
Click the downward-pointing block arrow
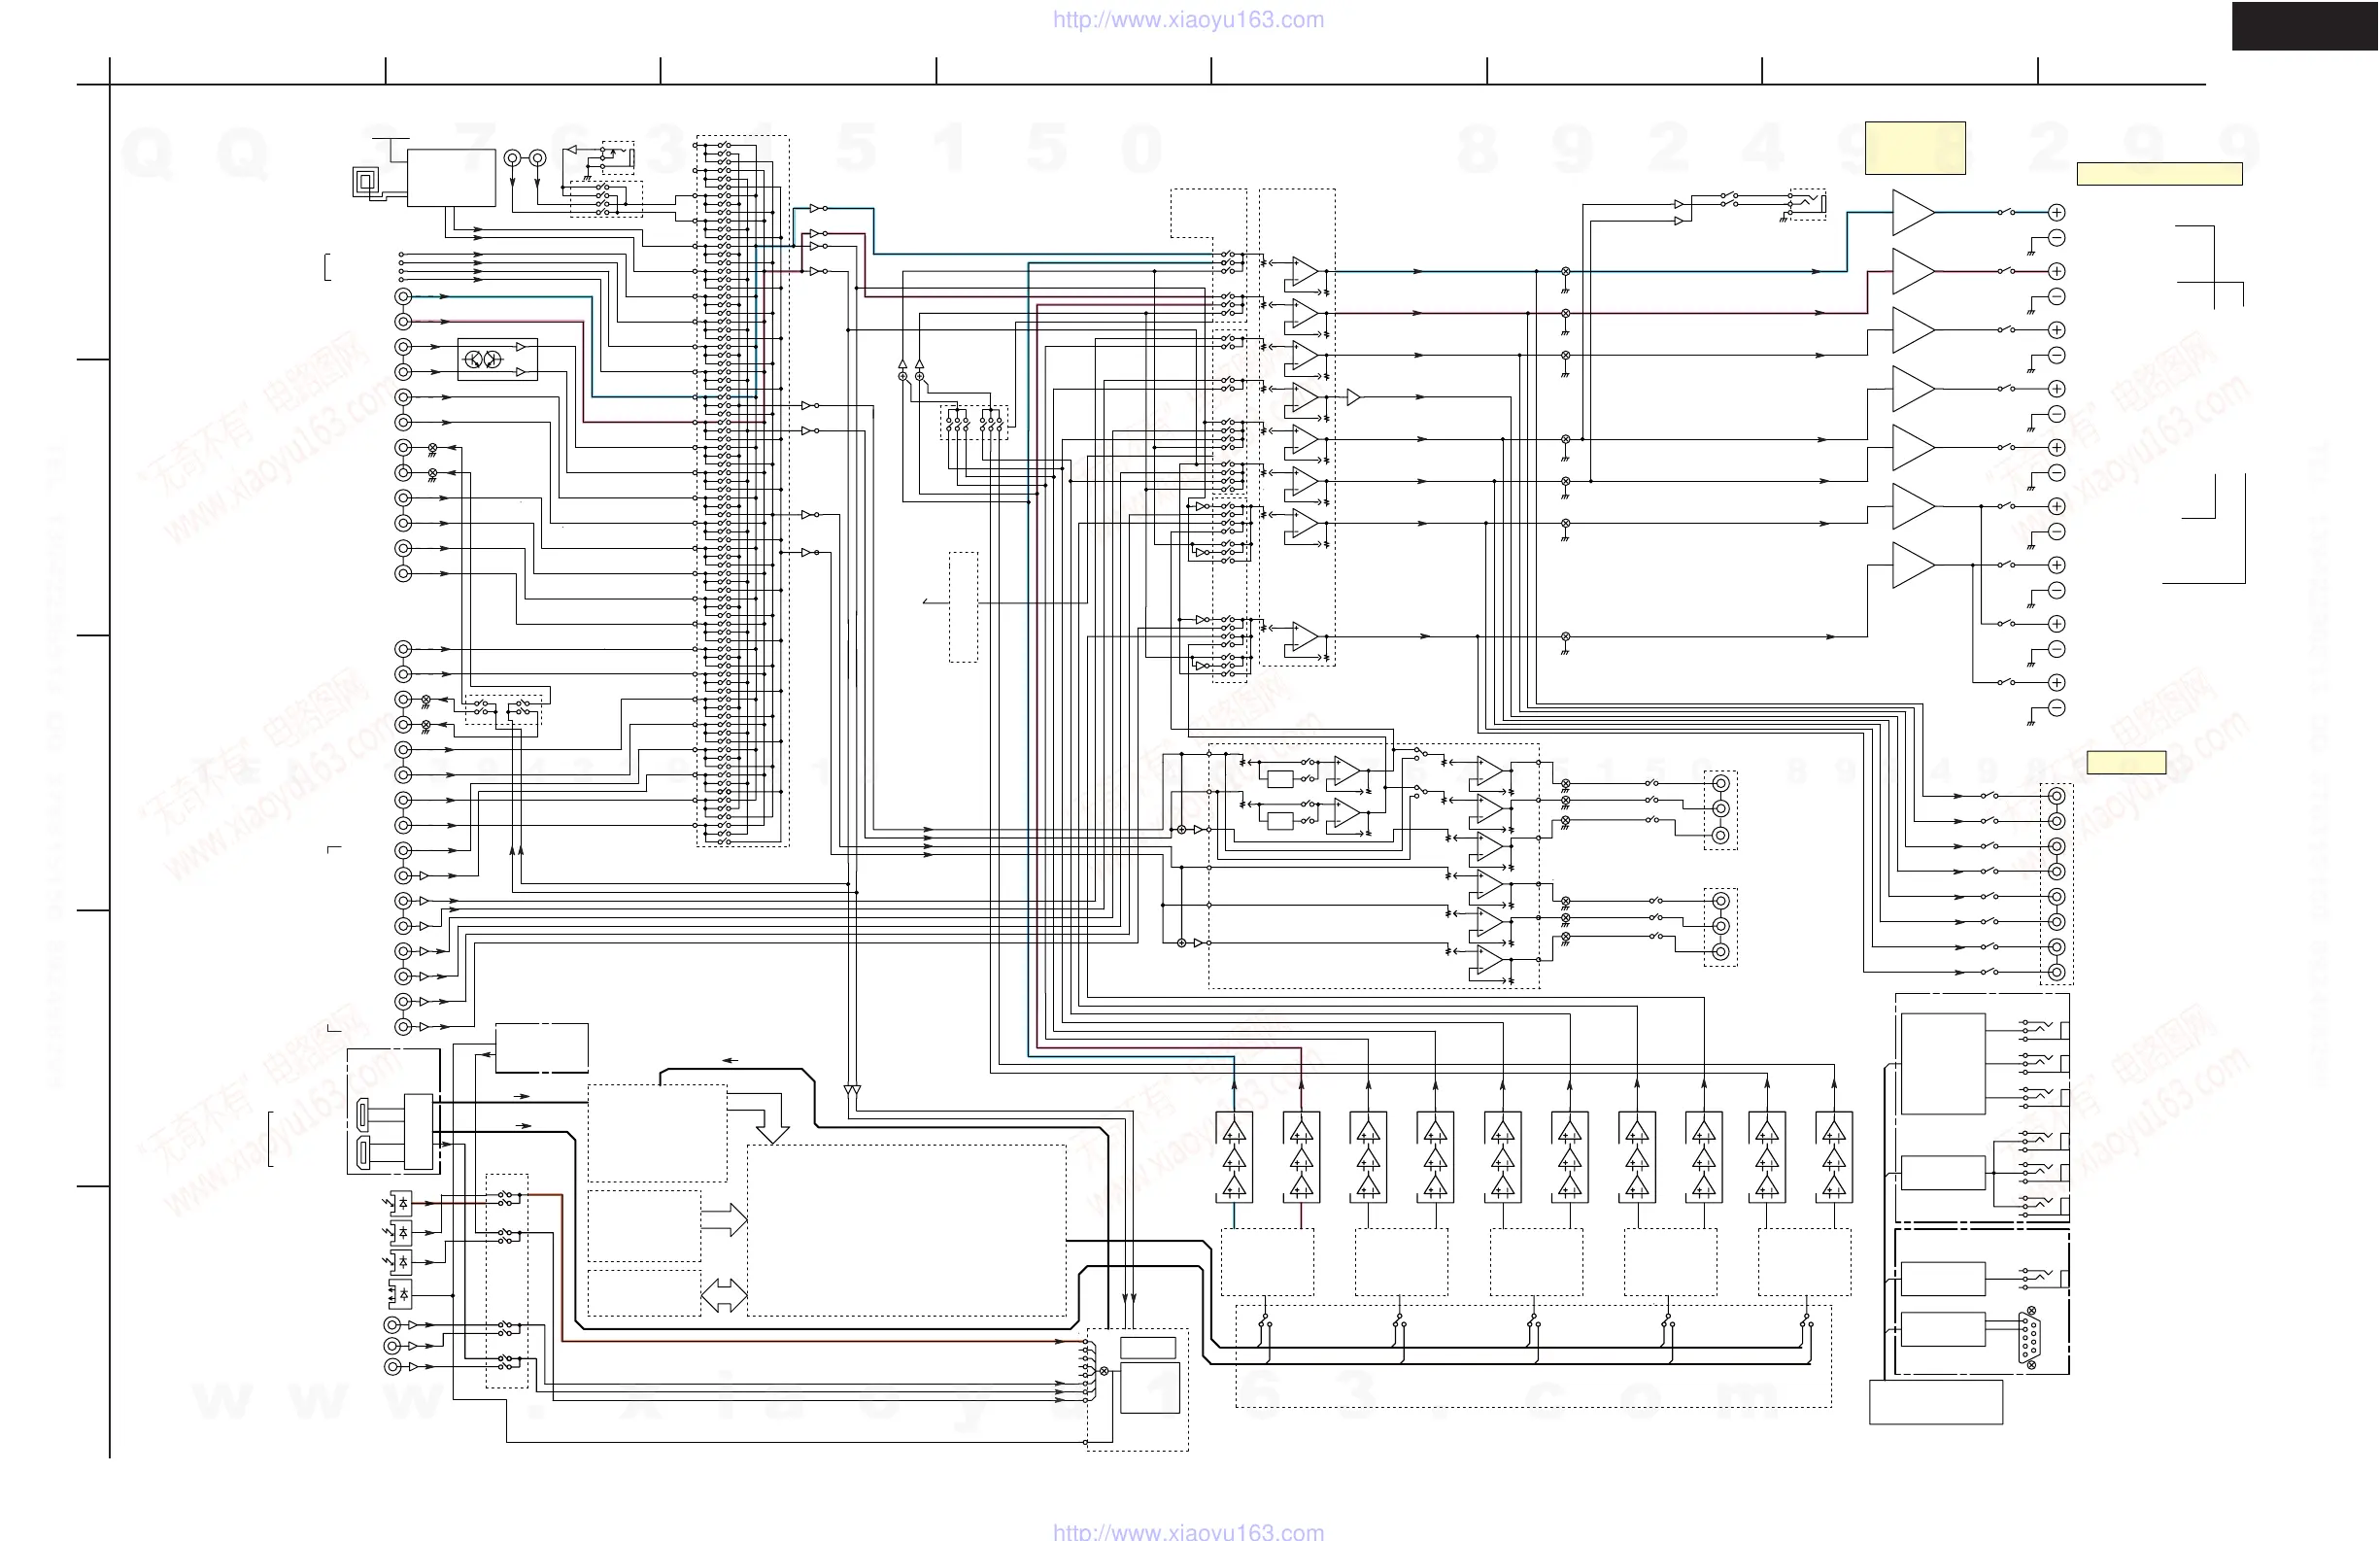tap(772, 1128)
